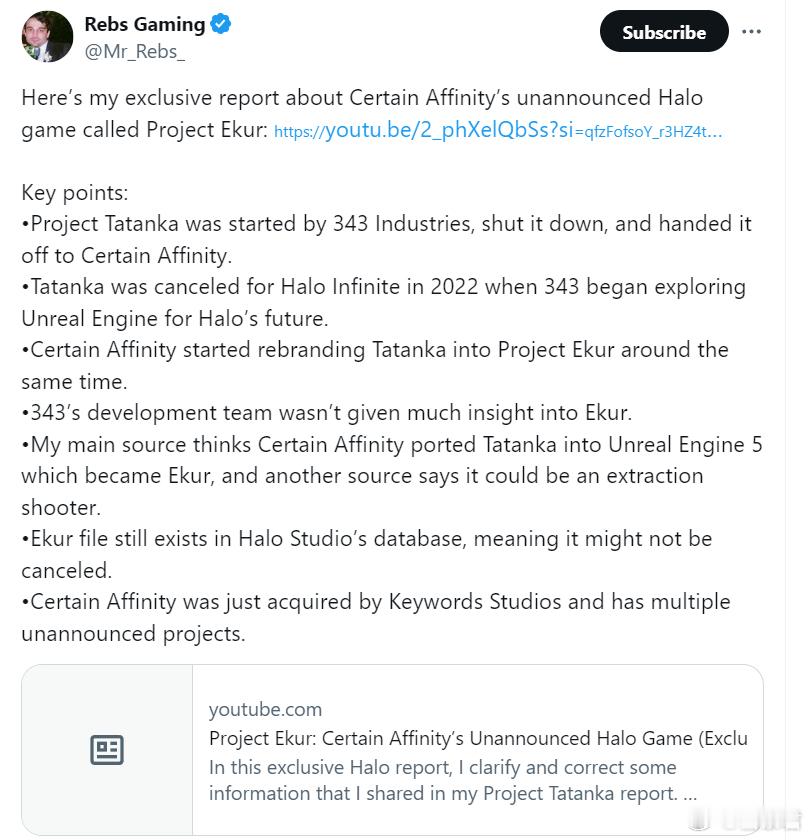Viewport: 810px width, 840px height.
Task: Click the blue verified badge
Action: [221, 24]
